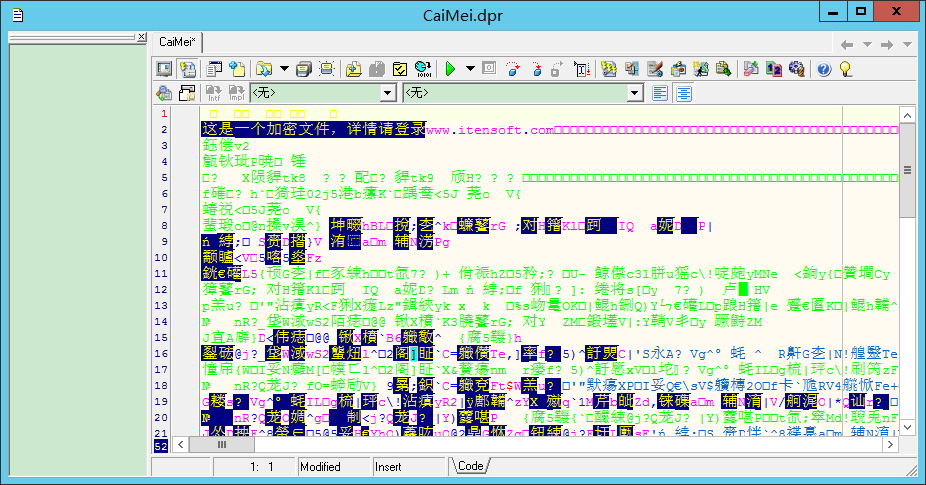Click the add file to project icon
The height and width of the screenshot is (485, 926).
353,69
